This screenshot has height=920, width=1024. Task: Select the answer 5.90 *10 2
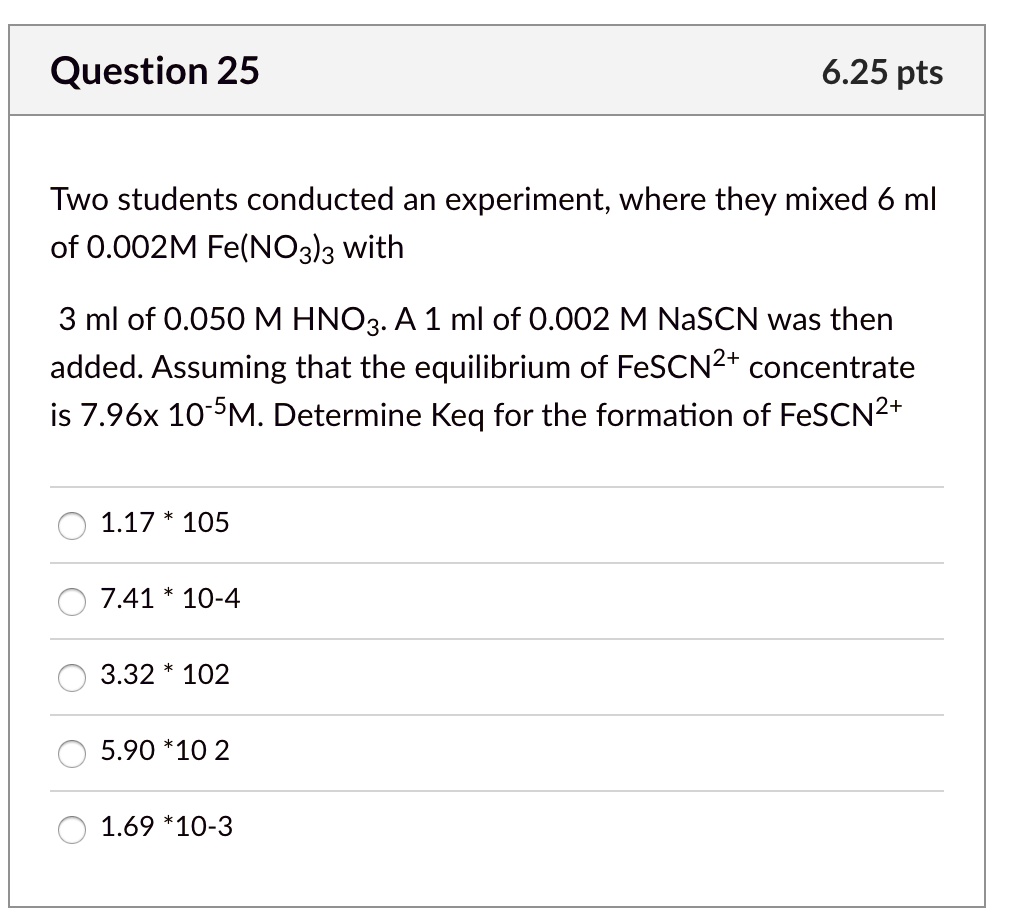[x=71, y=754]
